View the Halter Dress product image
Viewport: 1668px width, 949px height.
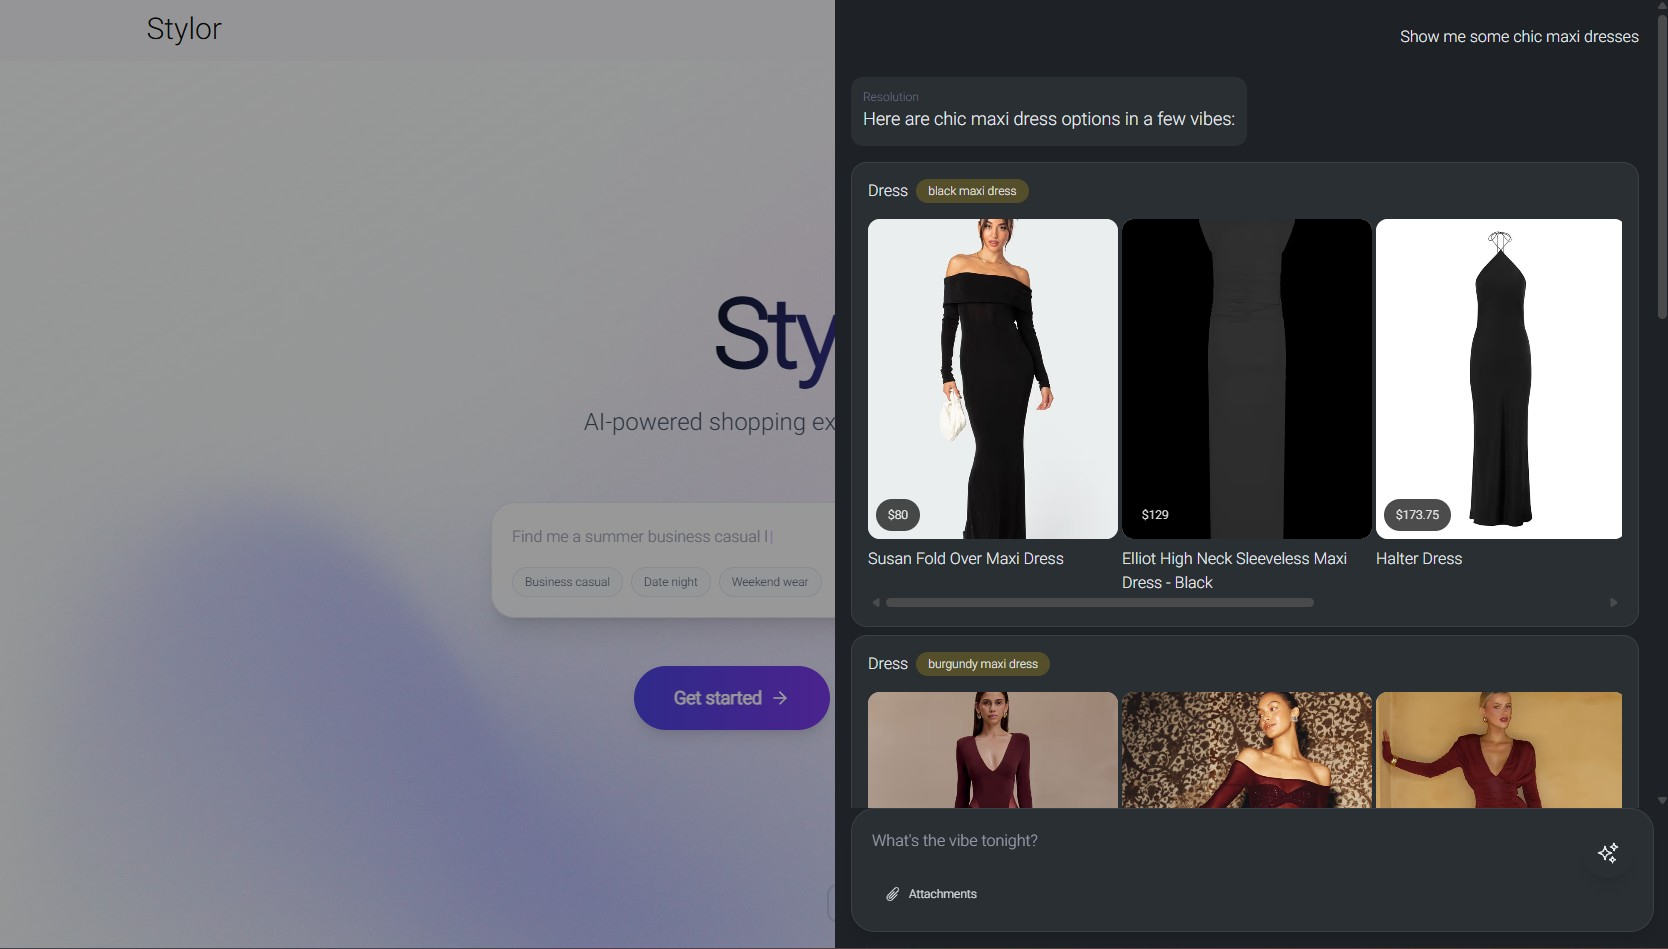tap(1498, 378)
